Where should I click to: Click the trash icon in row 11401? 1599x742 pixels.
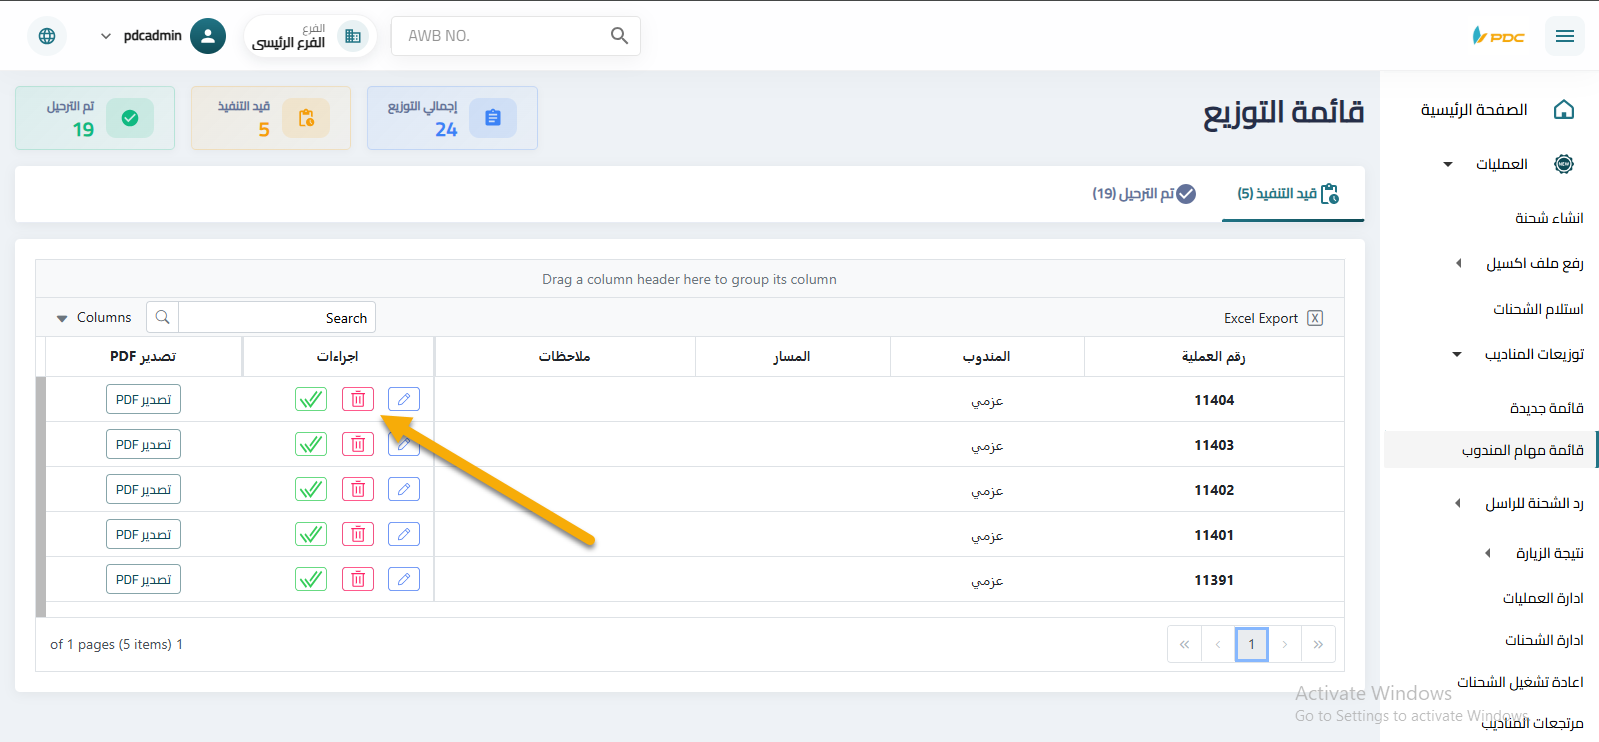tap(358, 534)
